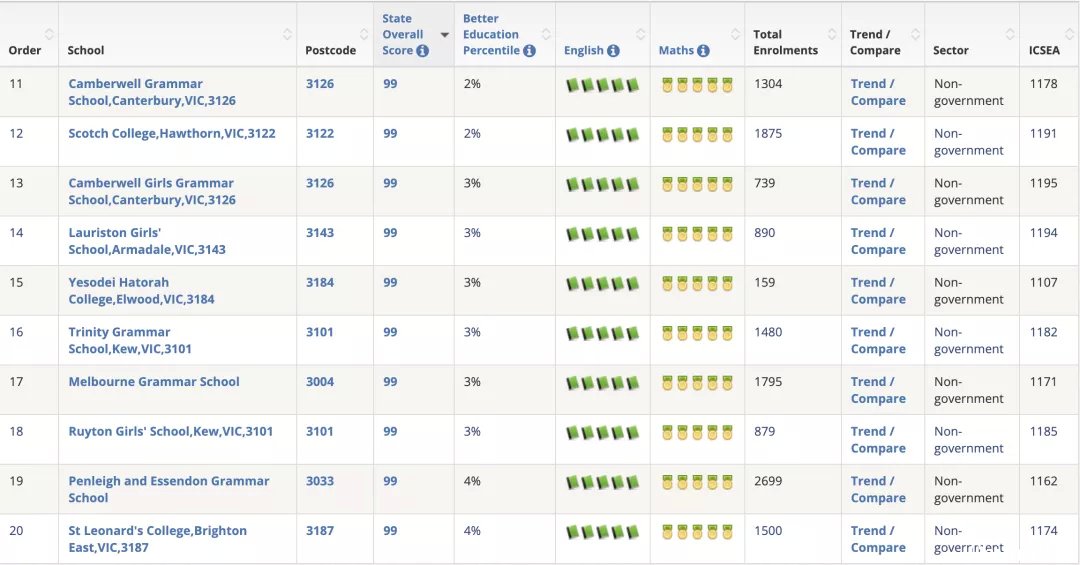Sort by ICSEA column arrows

[1070, 34]
